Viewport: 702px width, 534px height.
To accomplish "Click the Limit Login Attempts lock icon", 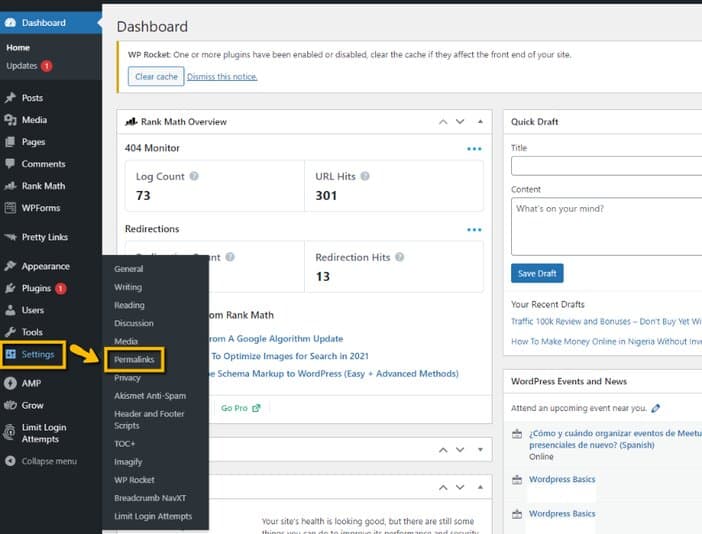I will click(9, 433).
